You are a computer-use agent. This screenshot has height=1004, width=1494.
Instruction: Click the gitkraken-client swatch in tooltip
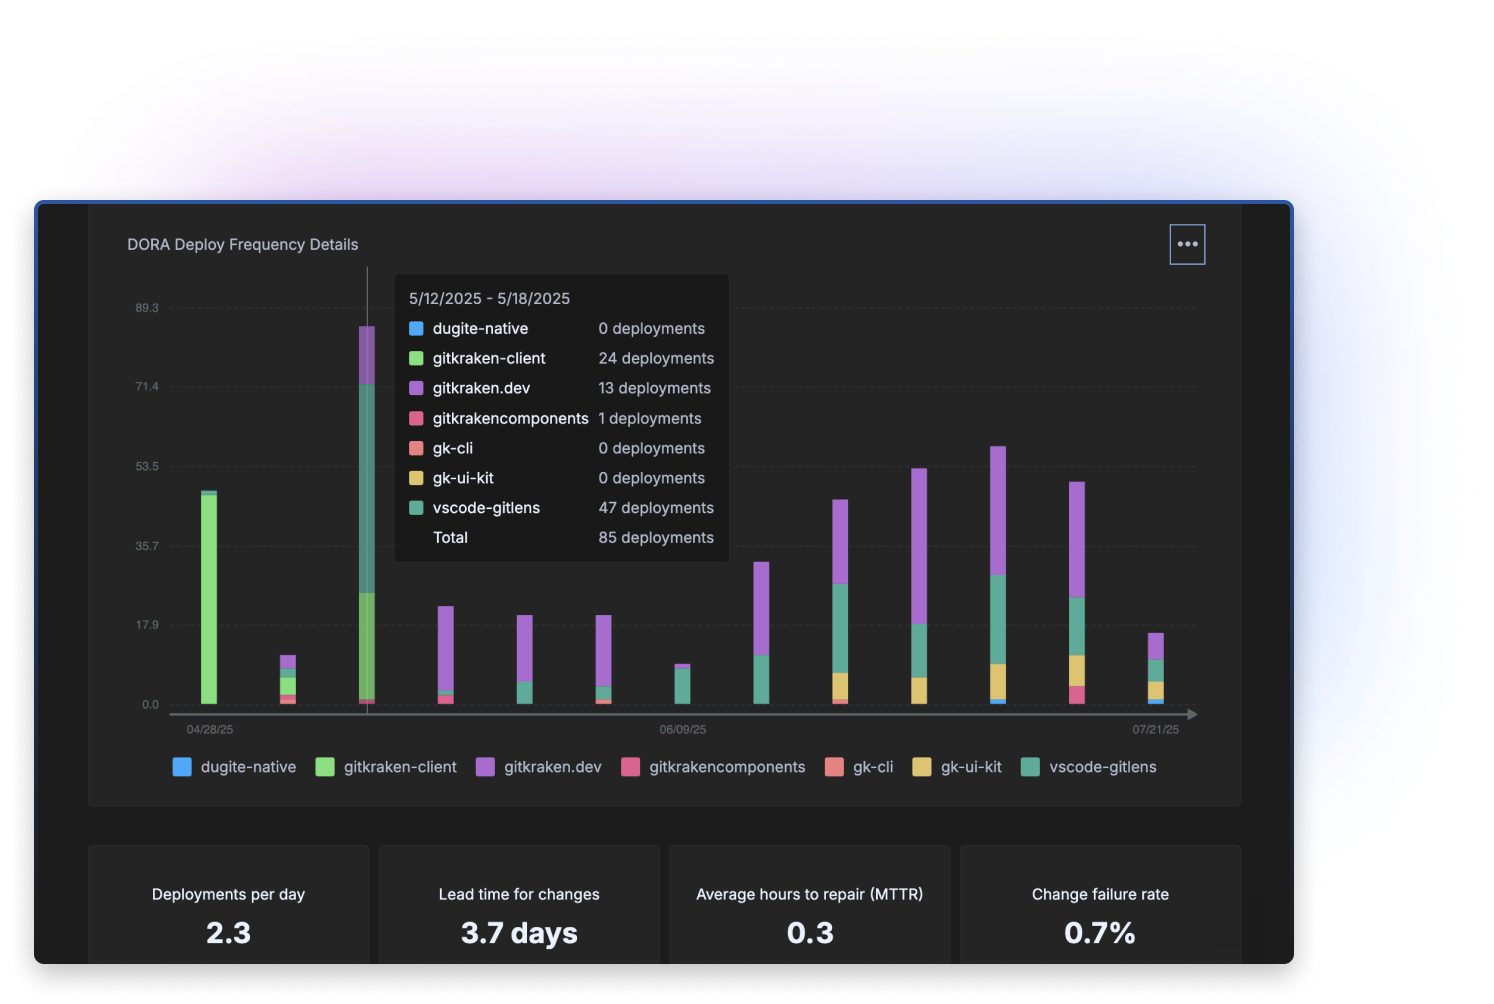[416, 358]
